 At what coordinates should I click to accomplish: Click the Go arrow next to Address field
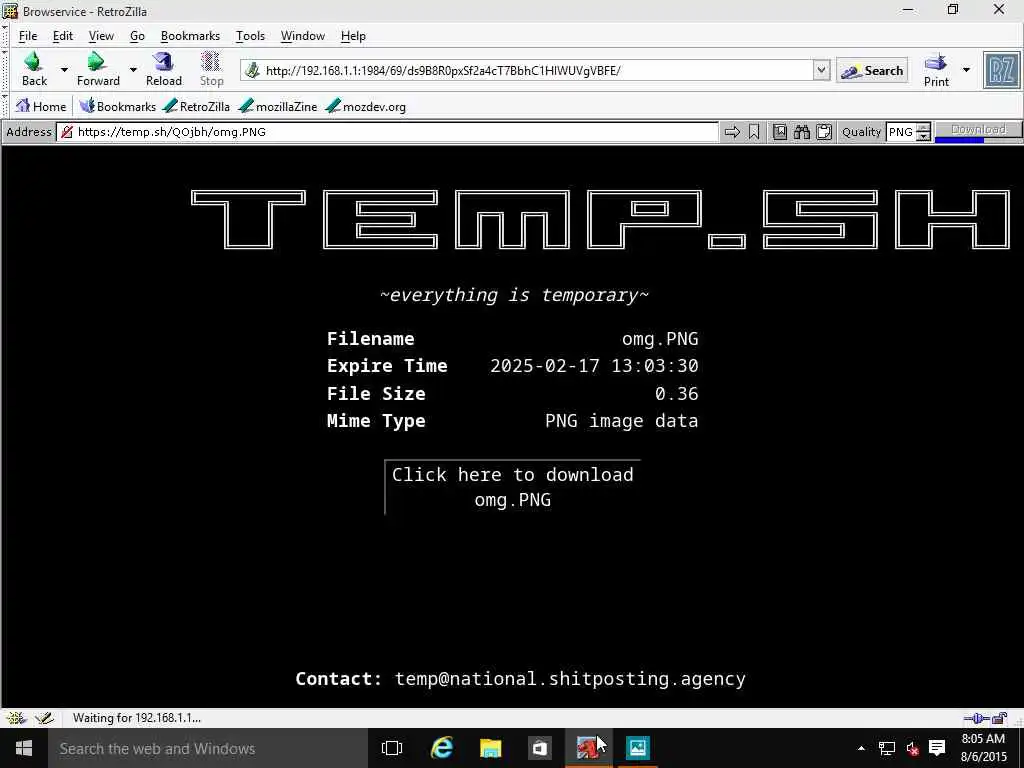pos(732,132)
